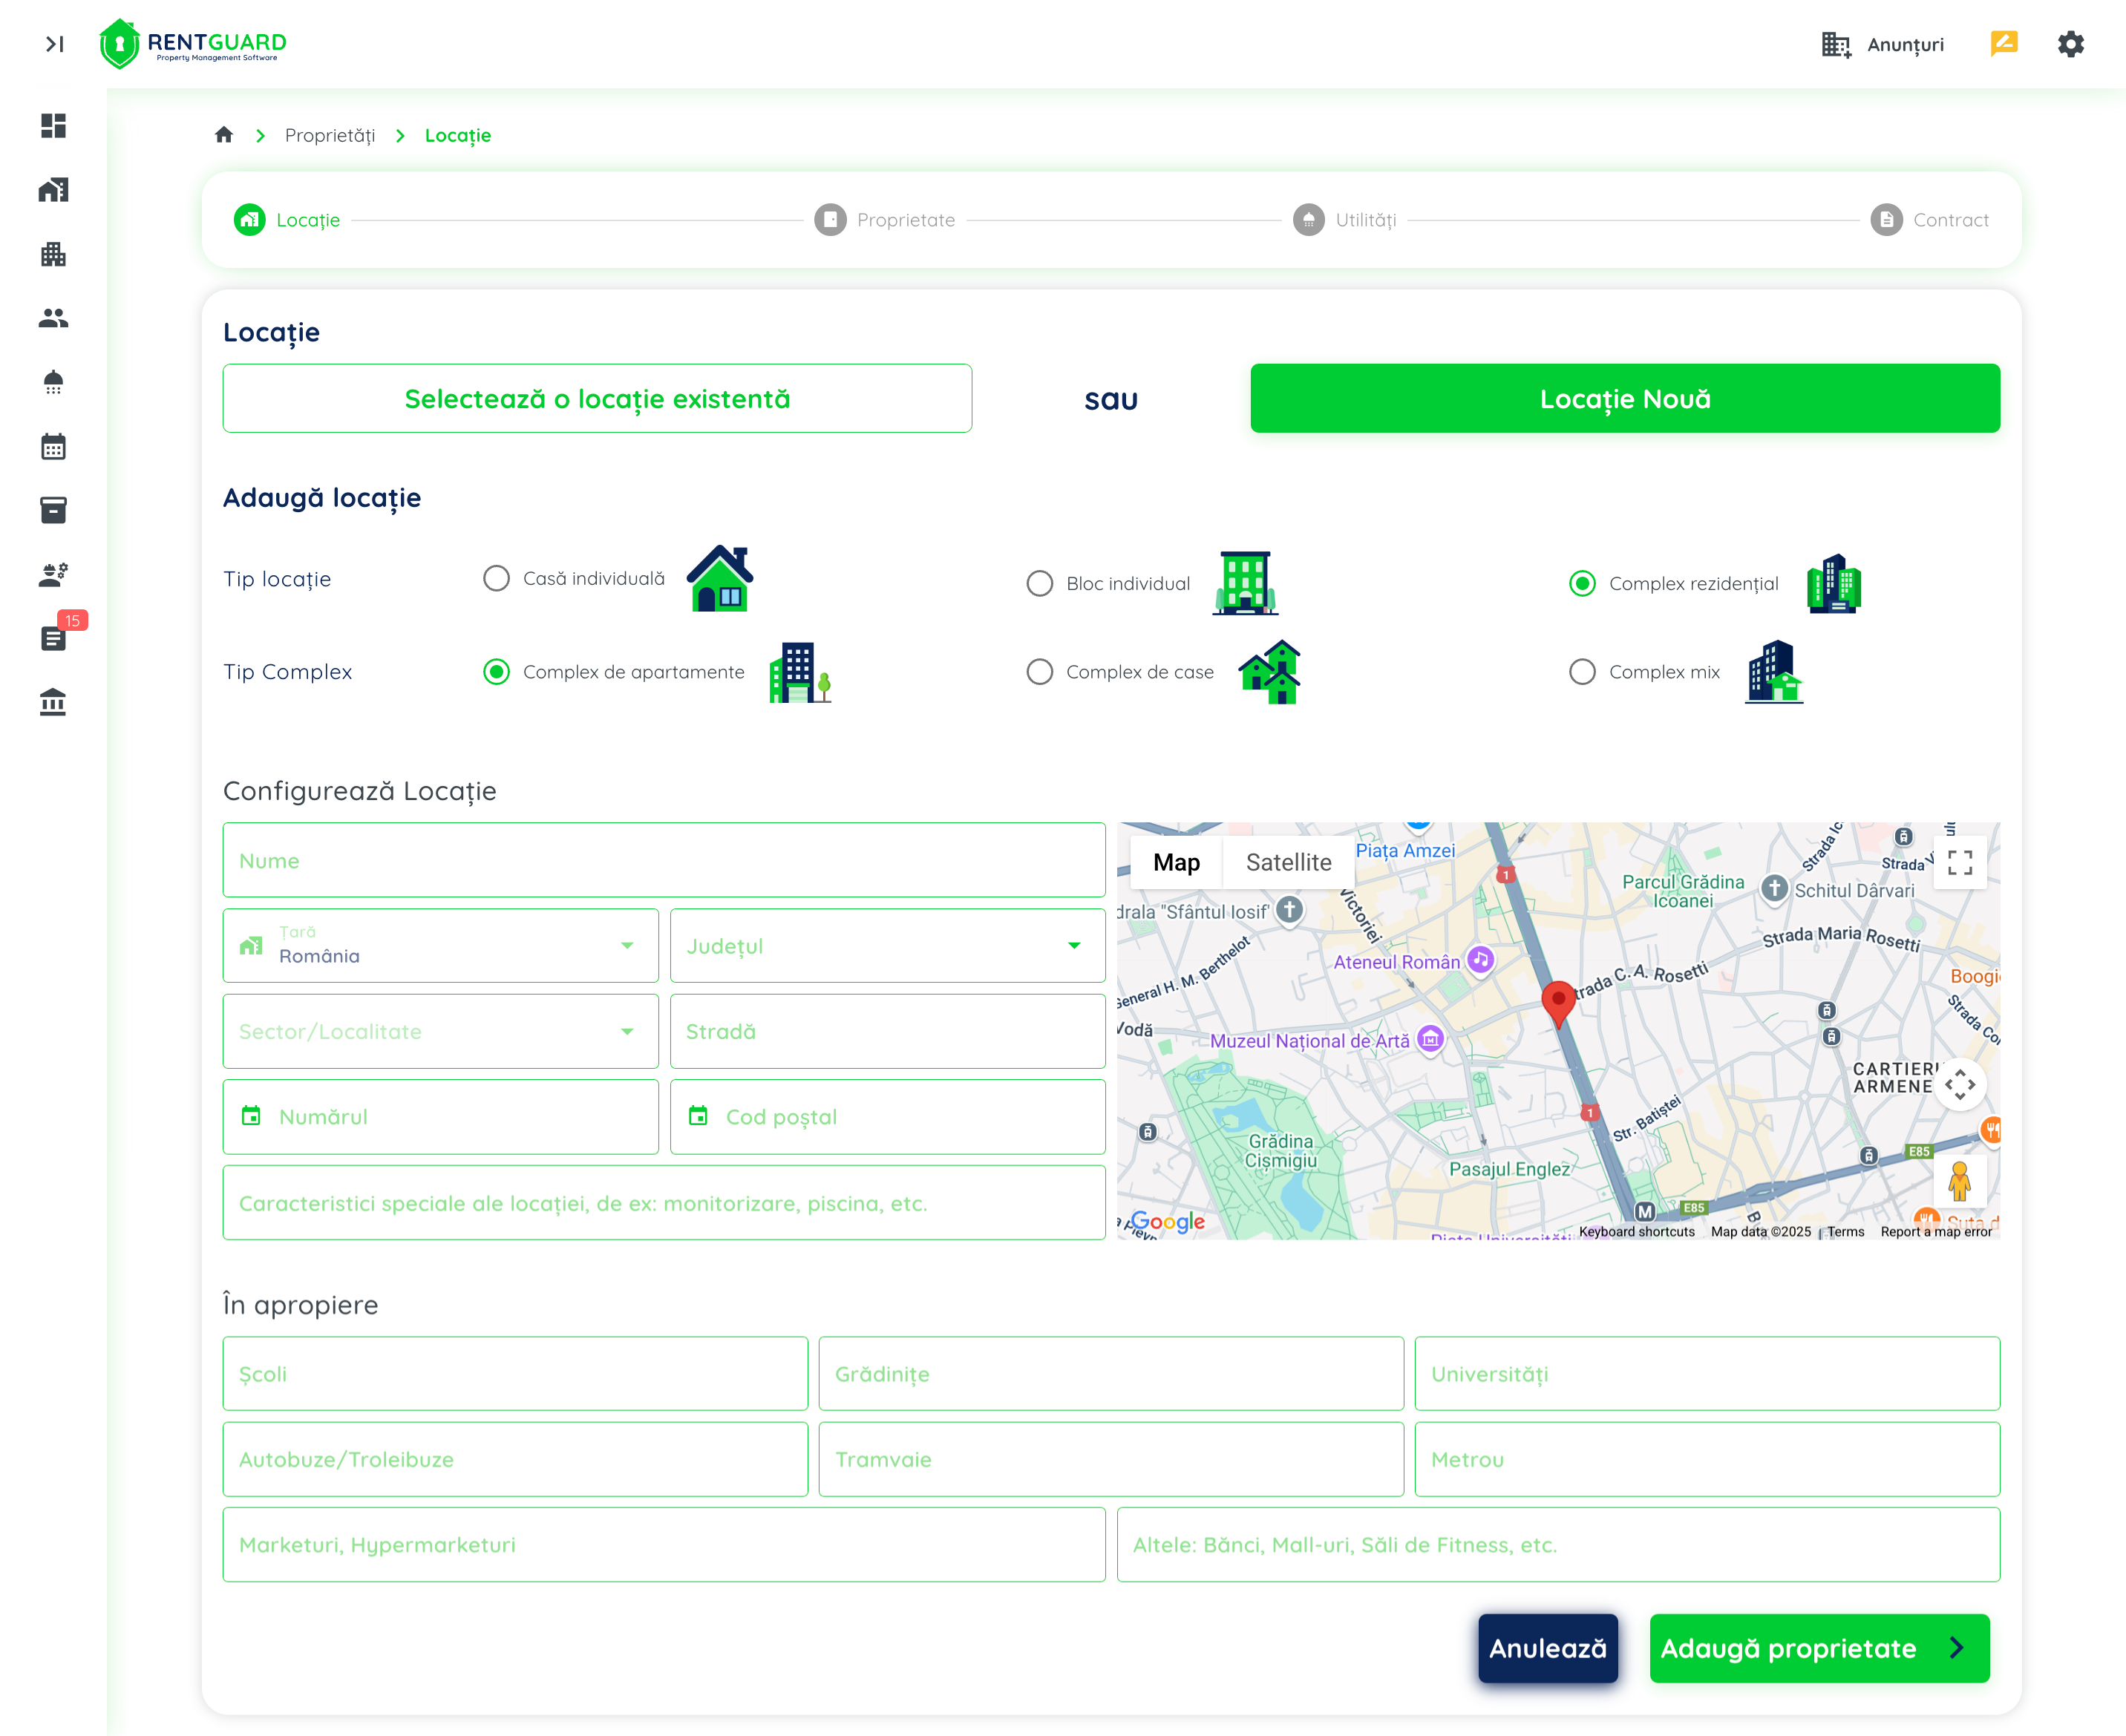2126x1736 pixels.
Task: Click the bank building sidebar icon
Action: tap(53, 702)
